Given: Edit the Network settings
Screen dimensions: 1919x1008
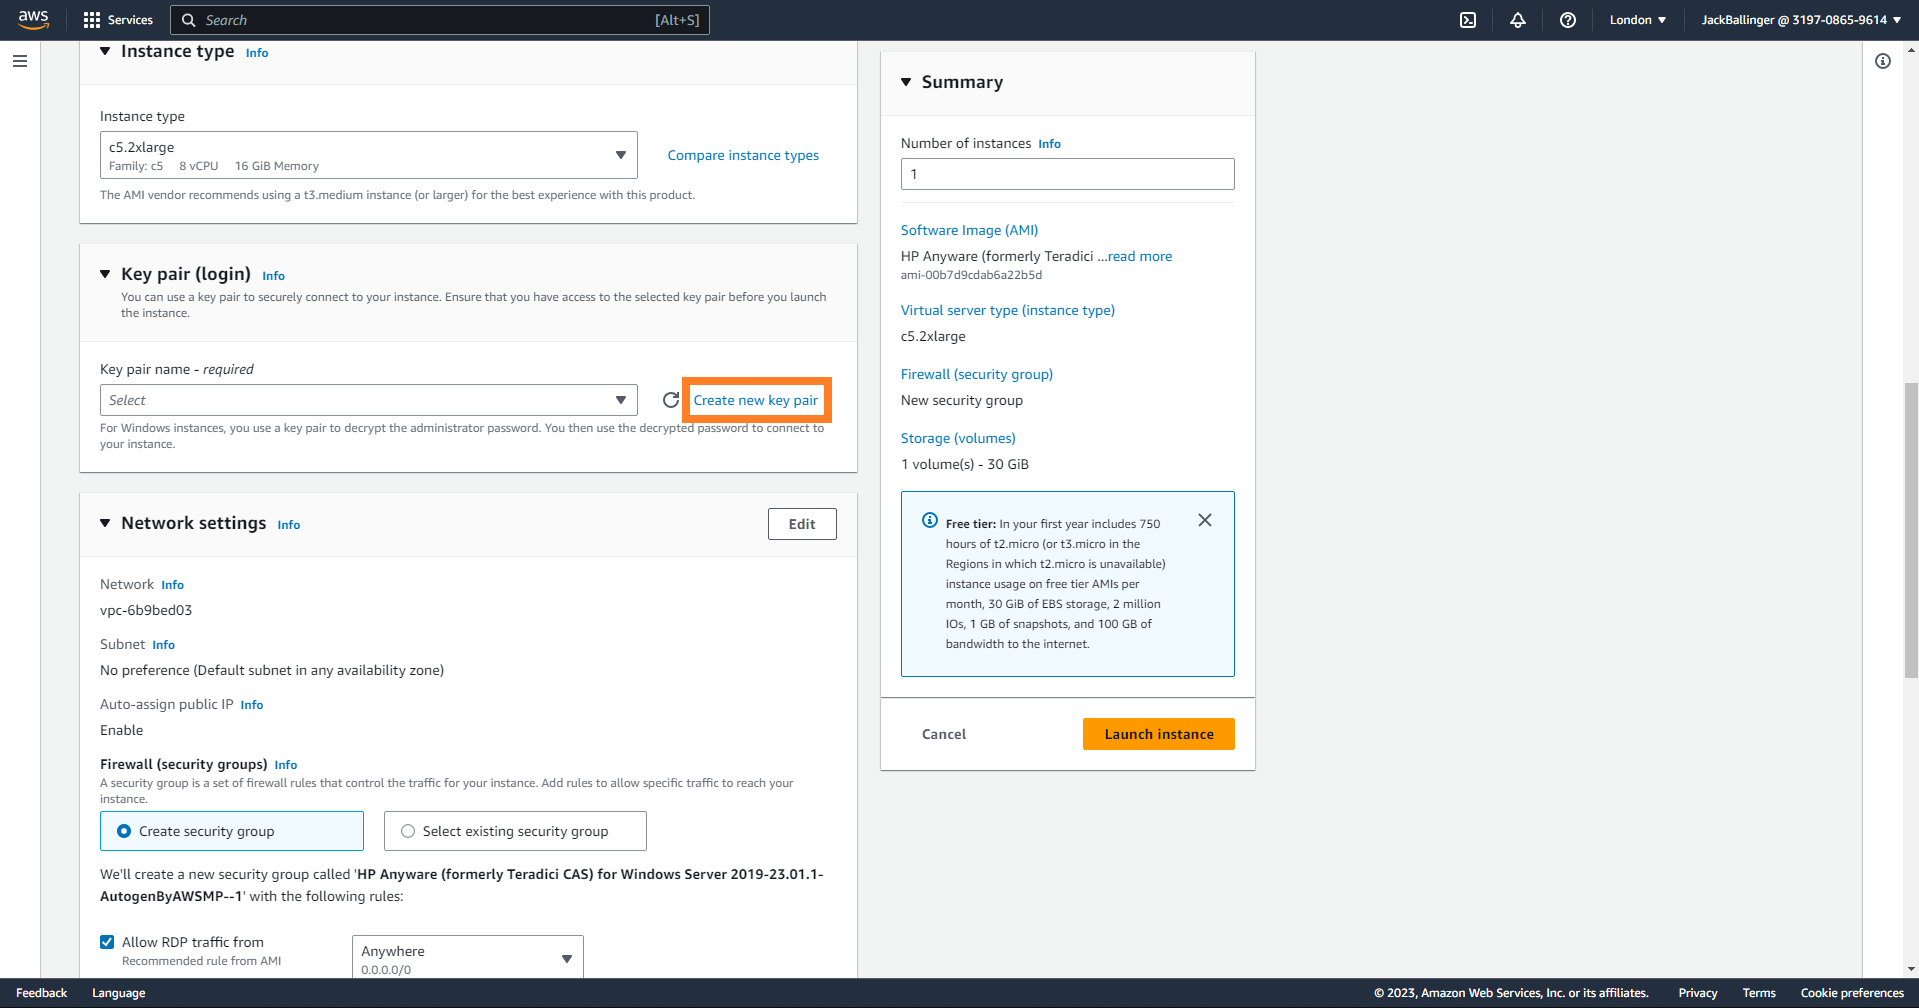Looking at the screenshot, I should point(802,524).
